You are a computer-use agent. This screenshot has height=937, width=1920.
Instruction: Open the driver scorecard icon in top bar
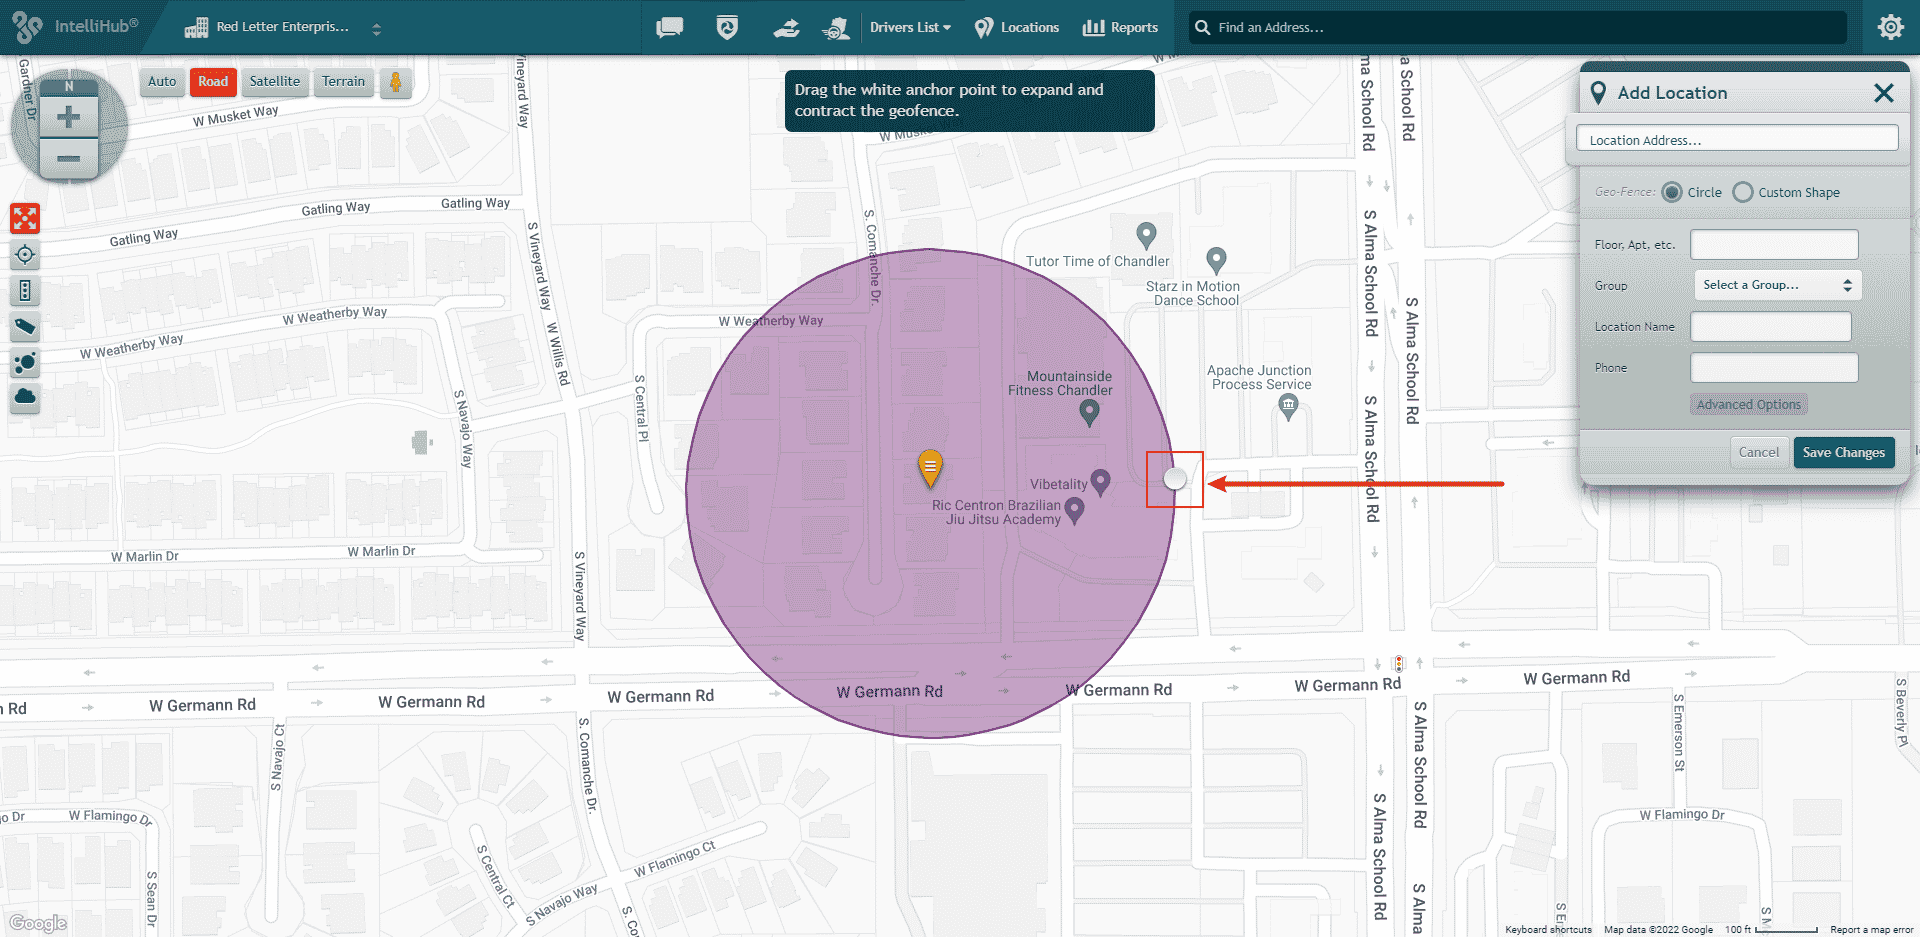click(838, 27)
